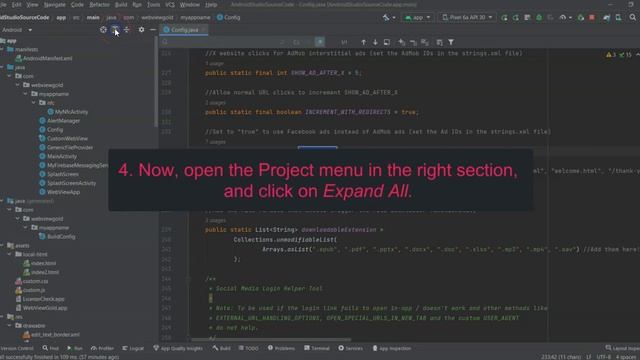Open Device Manager icon in toolbar
The width and height of the screenshot is (640, 360).
[618, 18]
